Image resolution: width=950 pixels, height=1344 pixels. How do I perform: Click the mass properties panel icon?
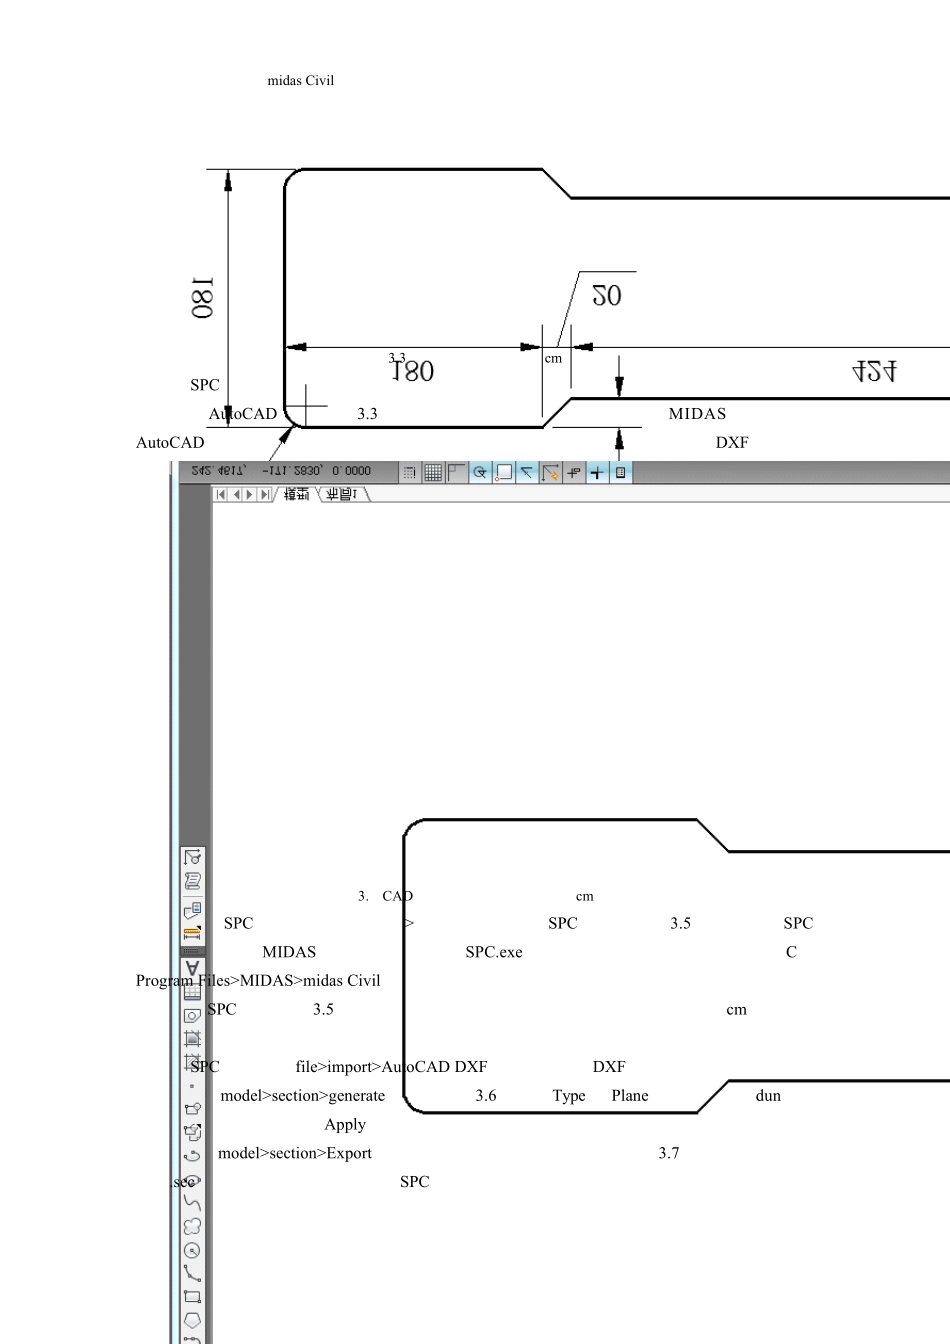tap(192, 910)
